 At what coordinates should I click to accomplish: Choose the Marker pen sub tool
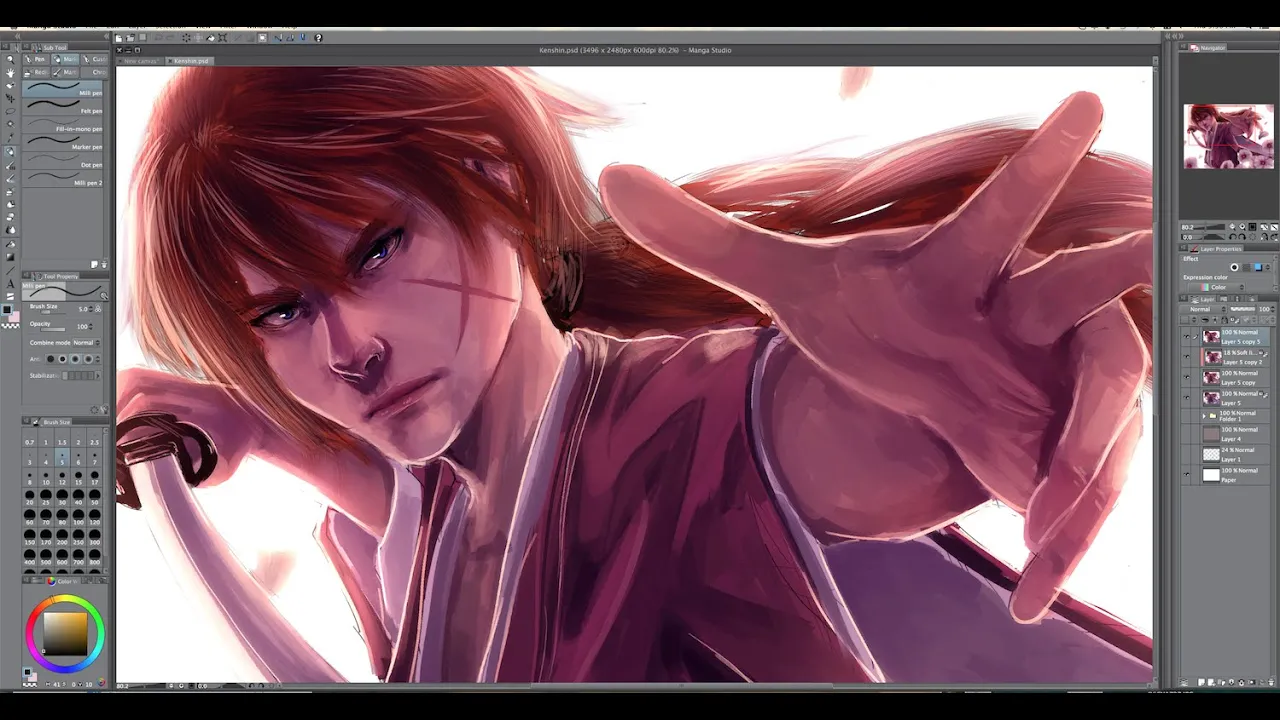pyautogui.click(x=63, y=142)
